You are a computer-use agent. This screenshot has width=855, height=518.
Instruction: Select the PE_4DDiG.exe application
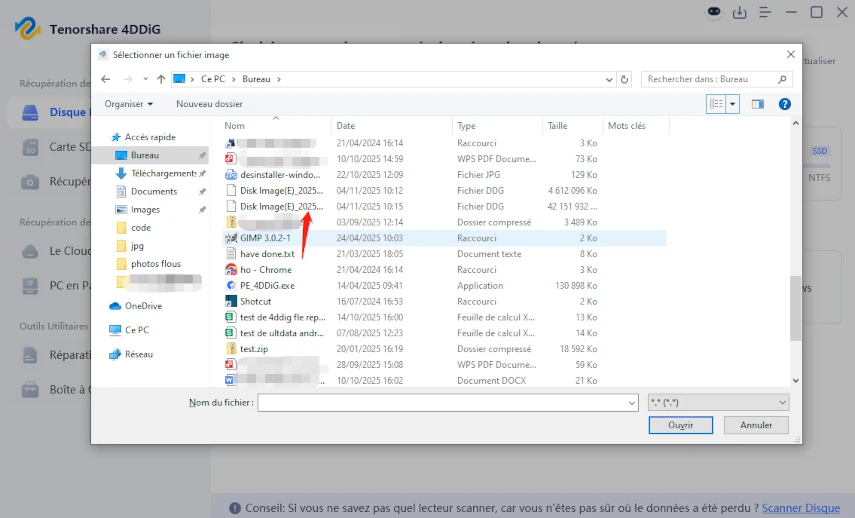[x=267, y=285]
